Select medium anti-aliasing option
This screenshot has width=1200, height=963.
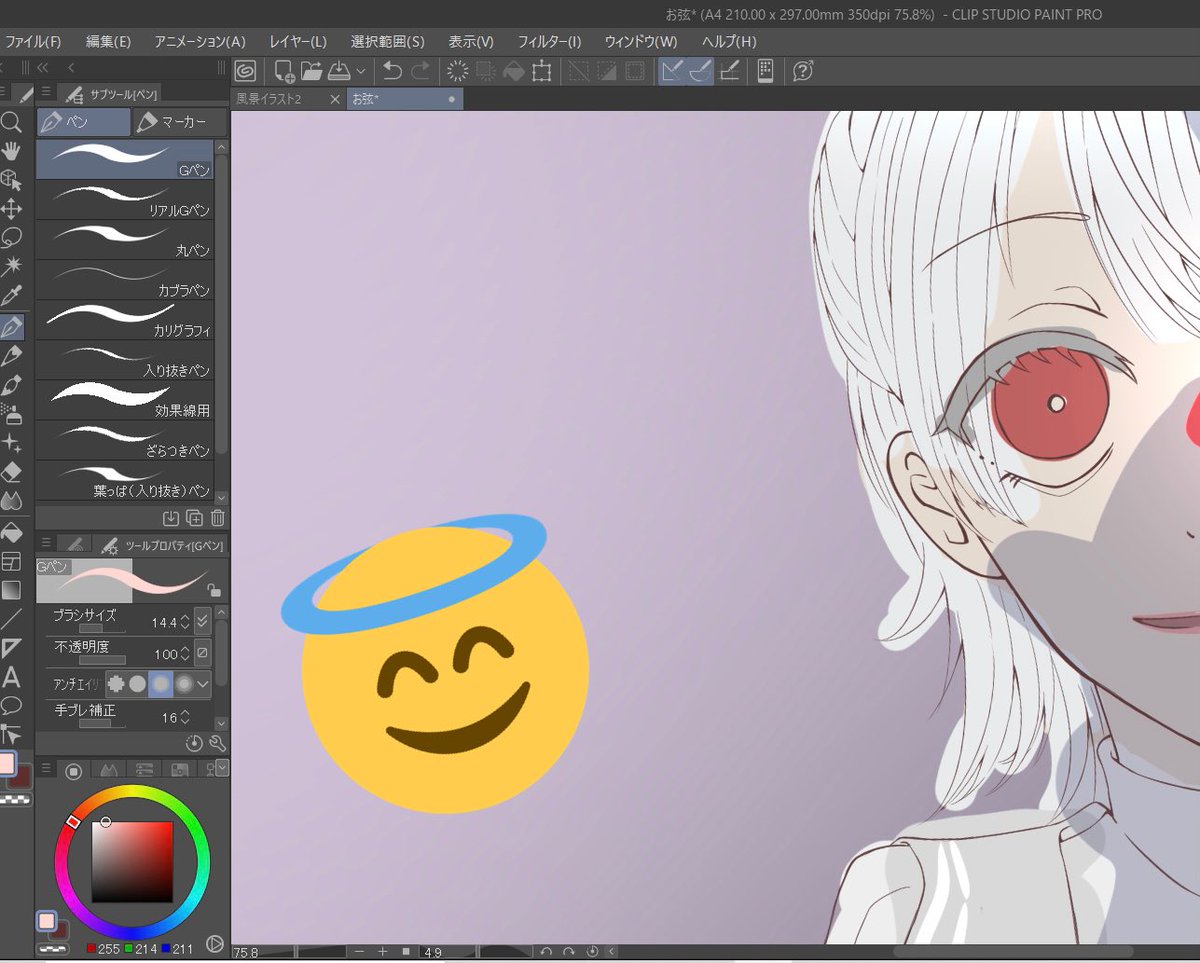160,684
